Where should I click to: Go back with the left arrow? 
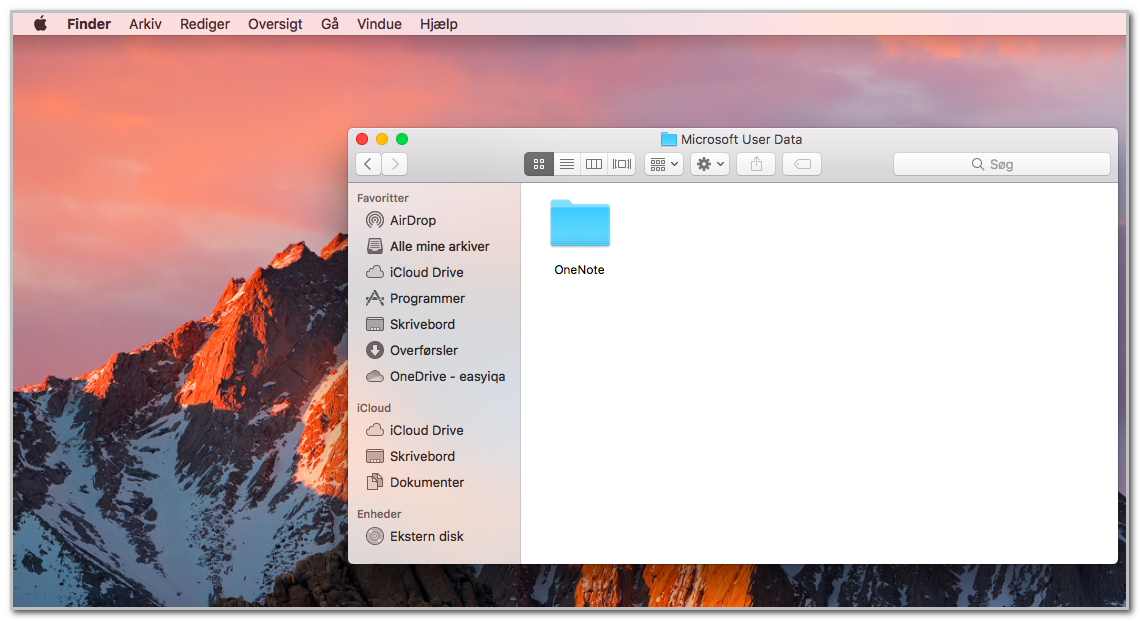[x=369, y=164]
